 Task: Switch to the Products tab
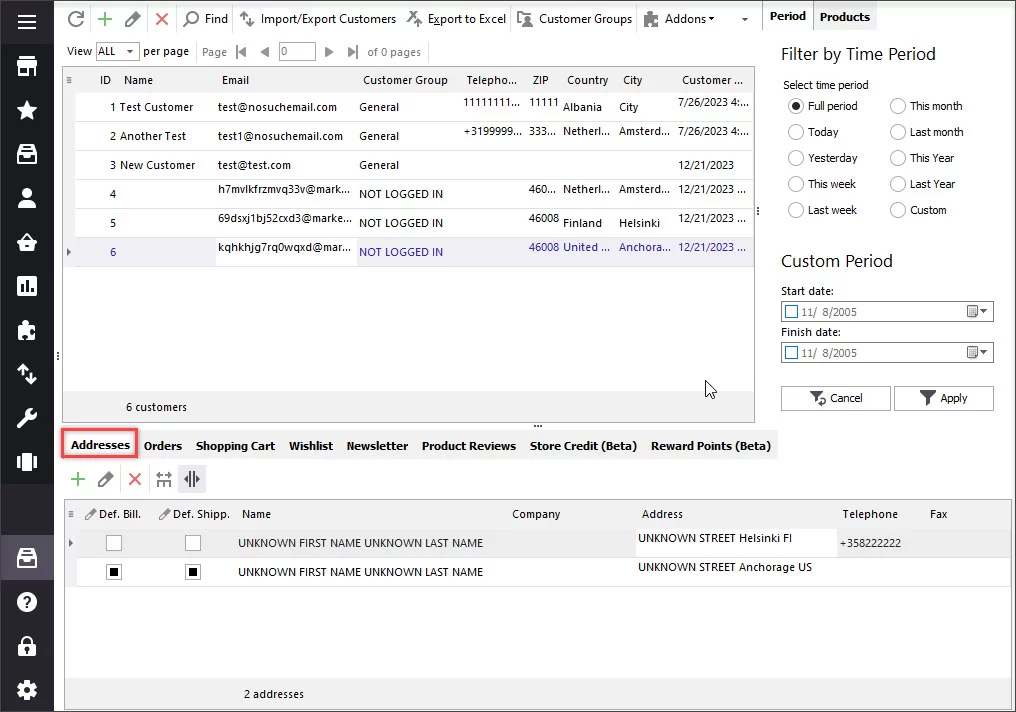click(845, 17)
